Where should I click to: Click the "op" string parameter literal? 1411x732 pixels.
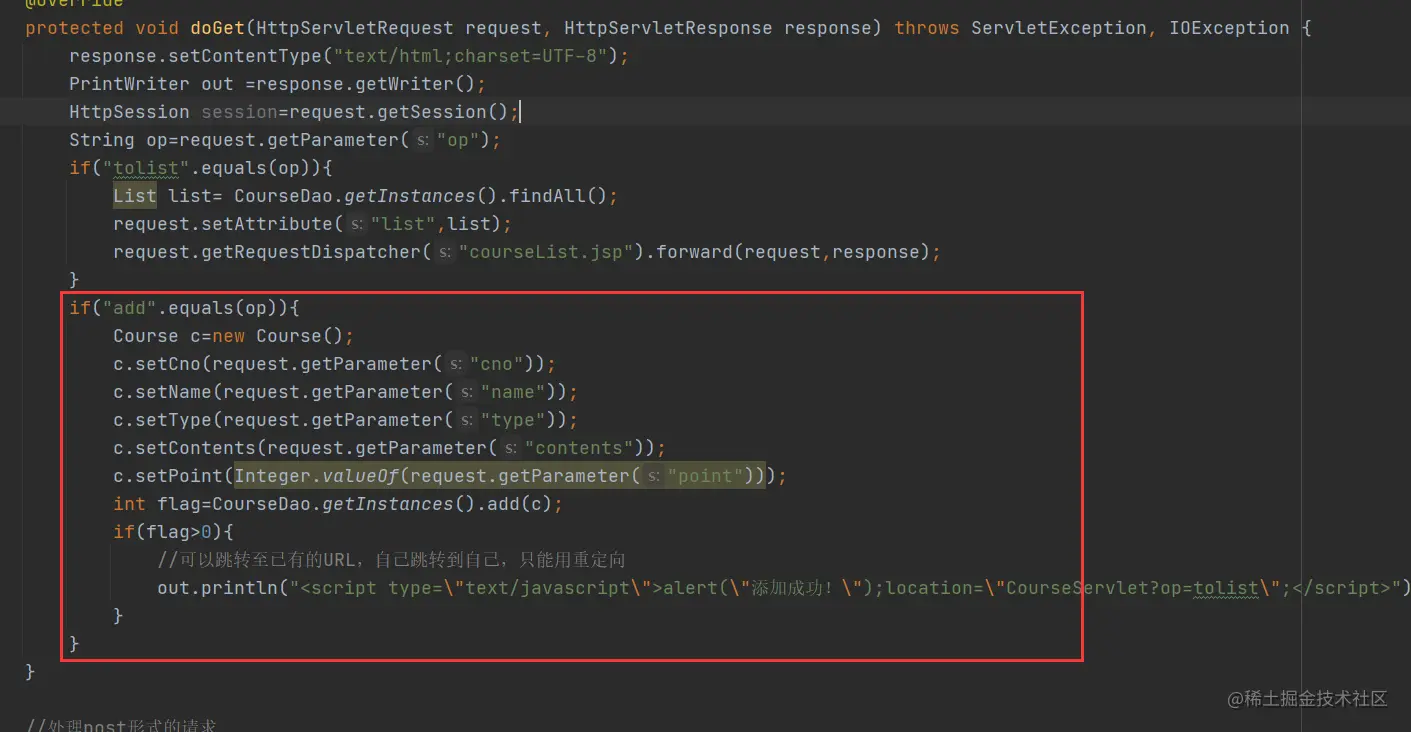[459, 140]
